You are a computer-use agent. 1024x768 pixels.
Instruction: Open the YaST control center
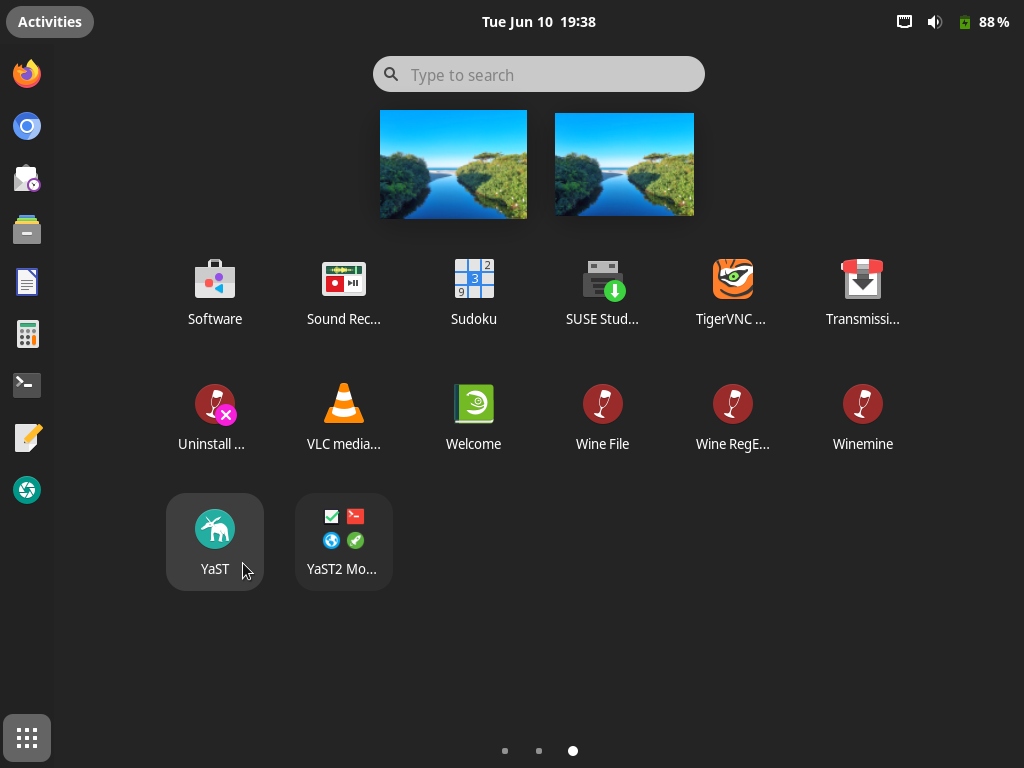(215, 542)
